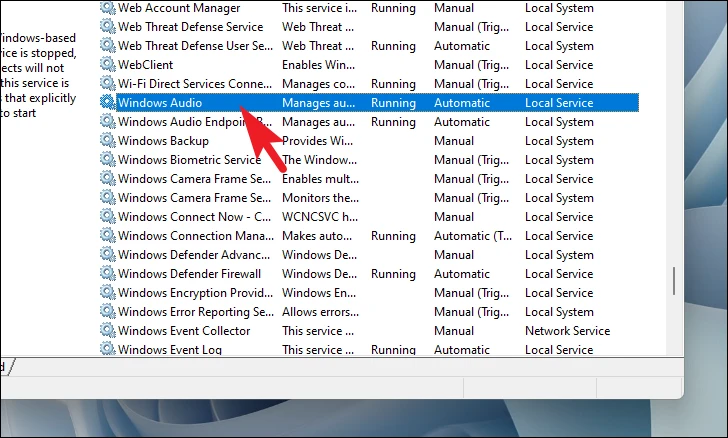Click the services list vertical scrollbar thumb
The image size is (728, 438).
coord(674,281)
